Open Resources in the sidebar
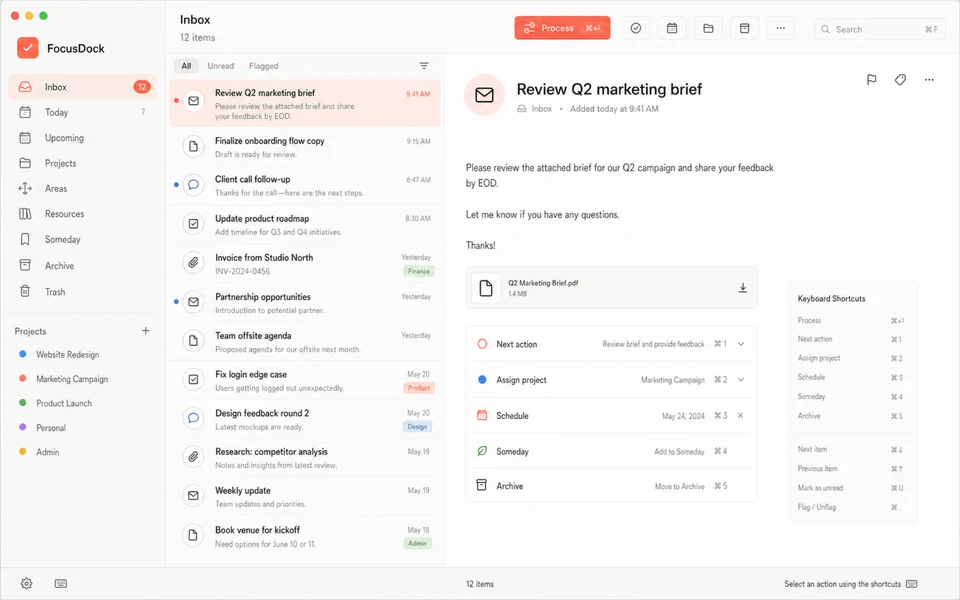 click(x=83, y=214)
